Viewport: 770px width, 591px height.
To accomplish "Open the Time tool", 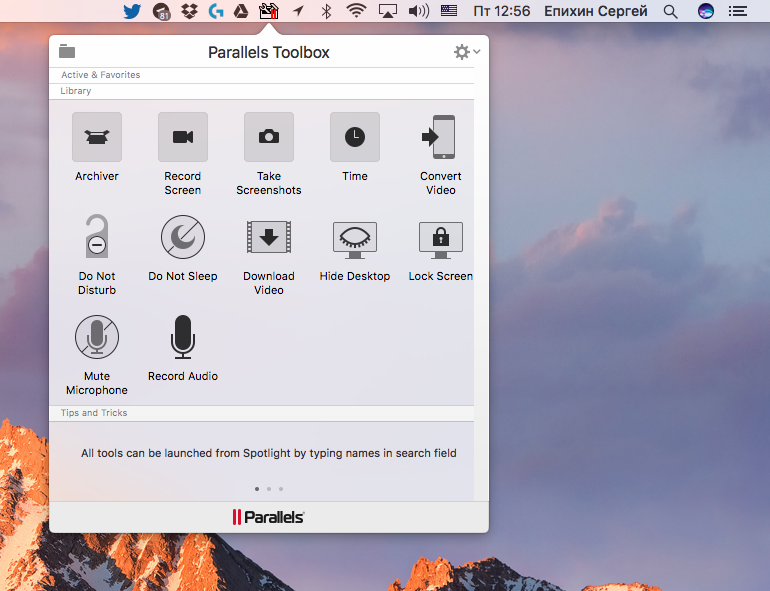I will coord(355,138).
